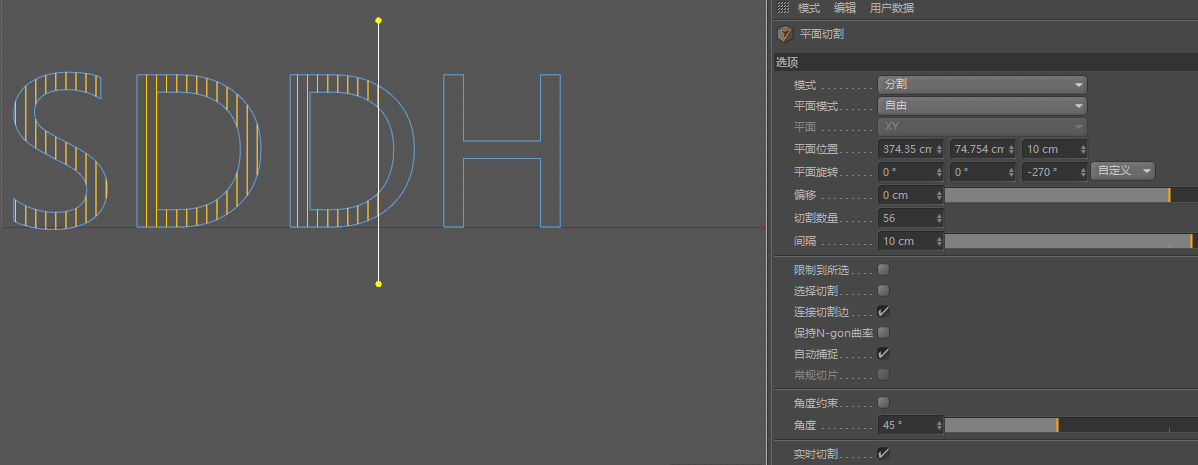Click the 平面切割 title text
Image resolution: width=1198 pixels, height=465 pixels.
pyautogui.click(x=821, y=34)
